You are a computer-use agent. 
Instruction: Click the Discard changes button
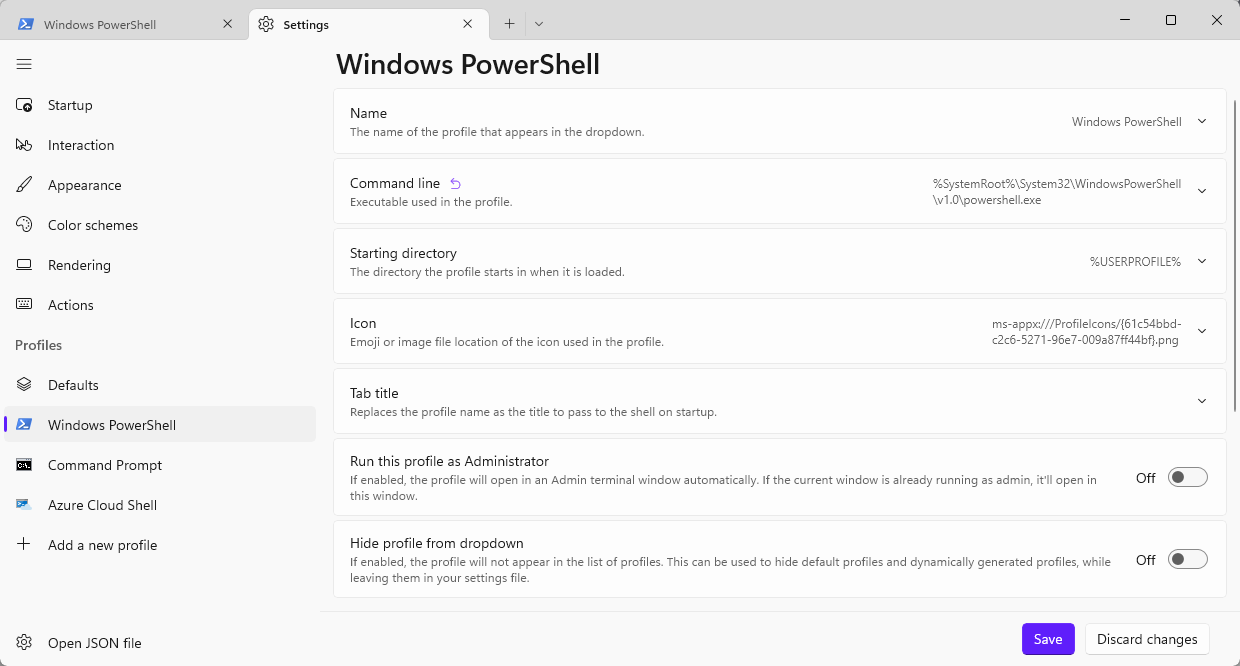pos(1147,639)
